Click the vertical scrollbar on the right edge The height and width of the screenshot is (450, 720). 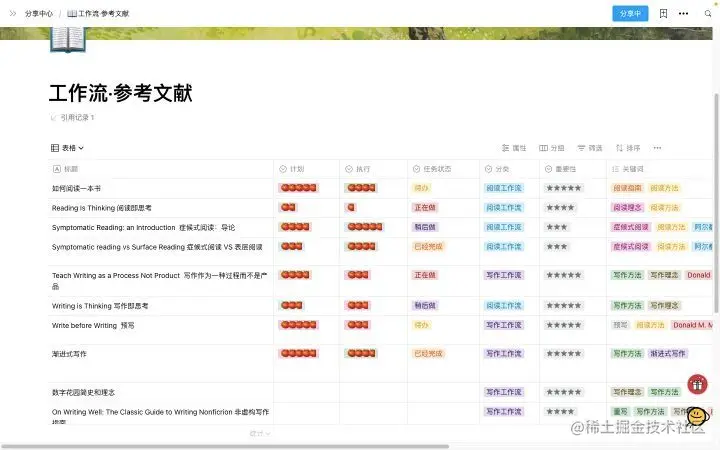tap(716, 204)
